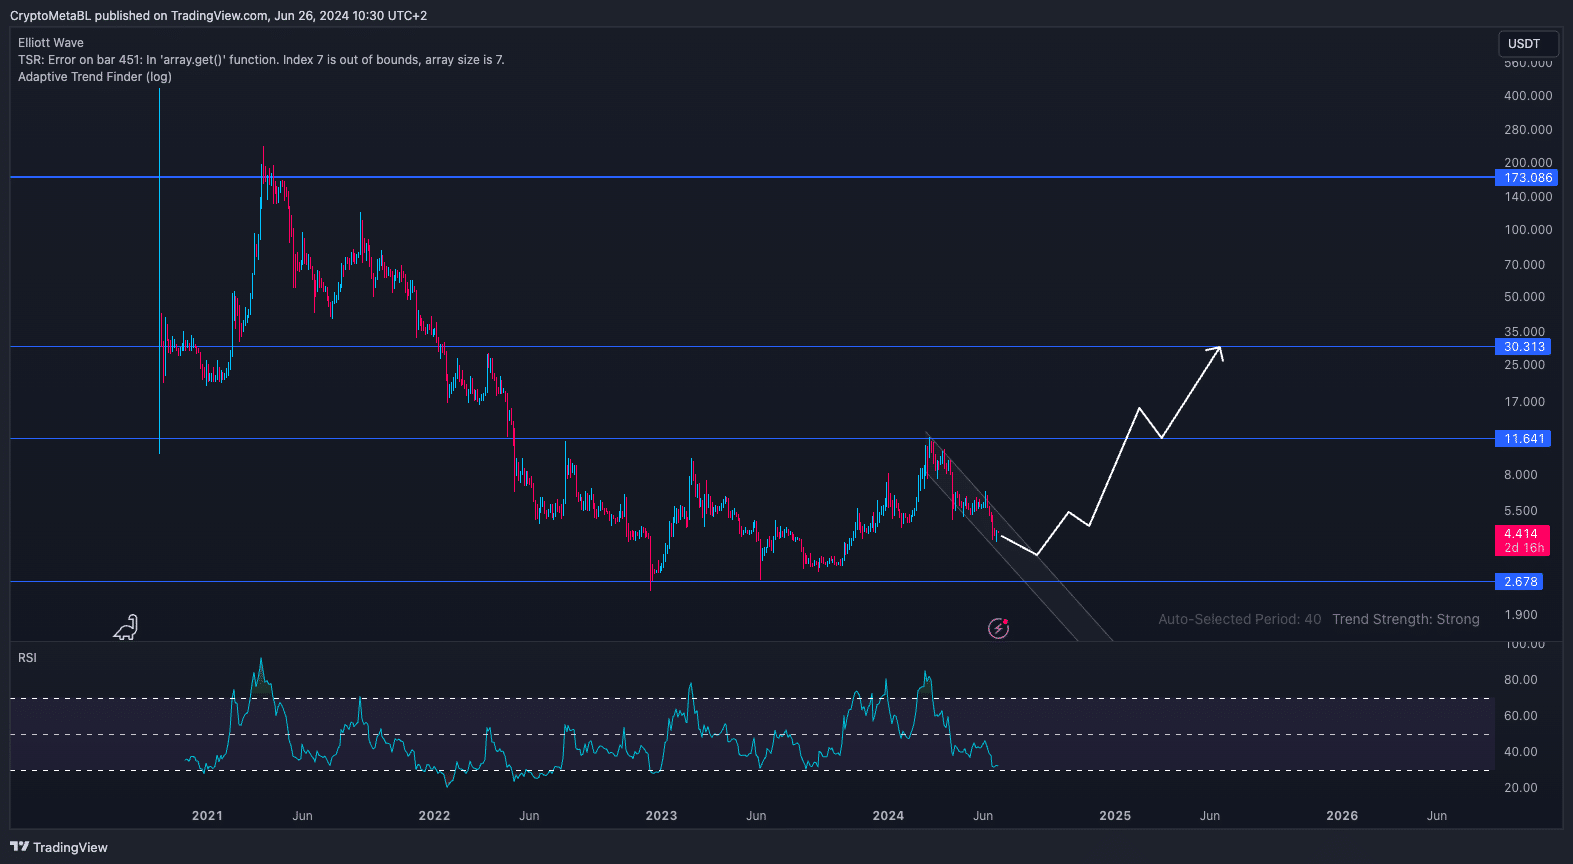Click the 2022 time axis label
The image size is (1573, 864).
[434, 816]
